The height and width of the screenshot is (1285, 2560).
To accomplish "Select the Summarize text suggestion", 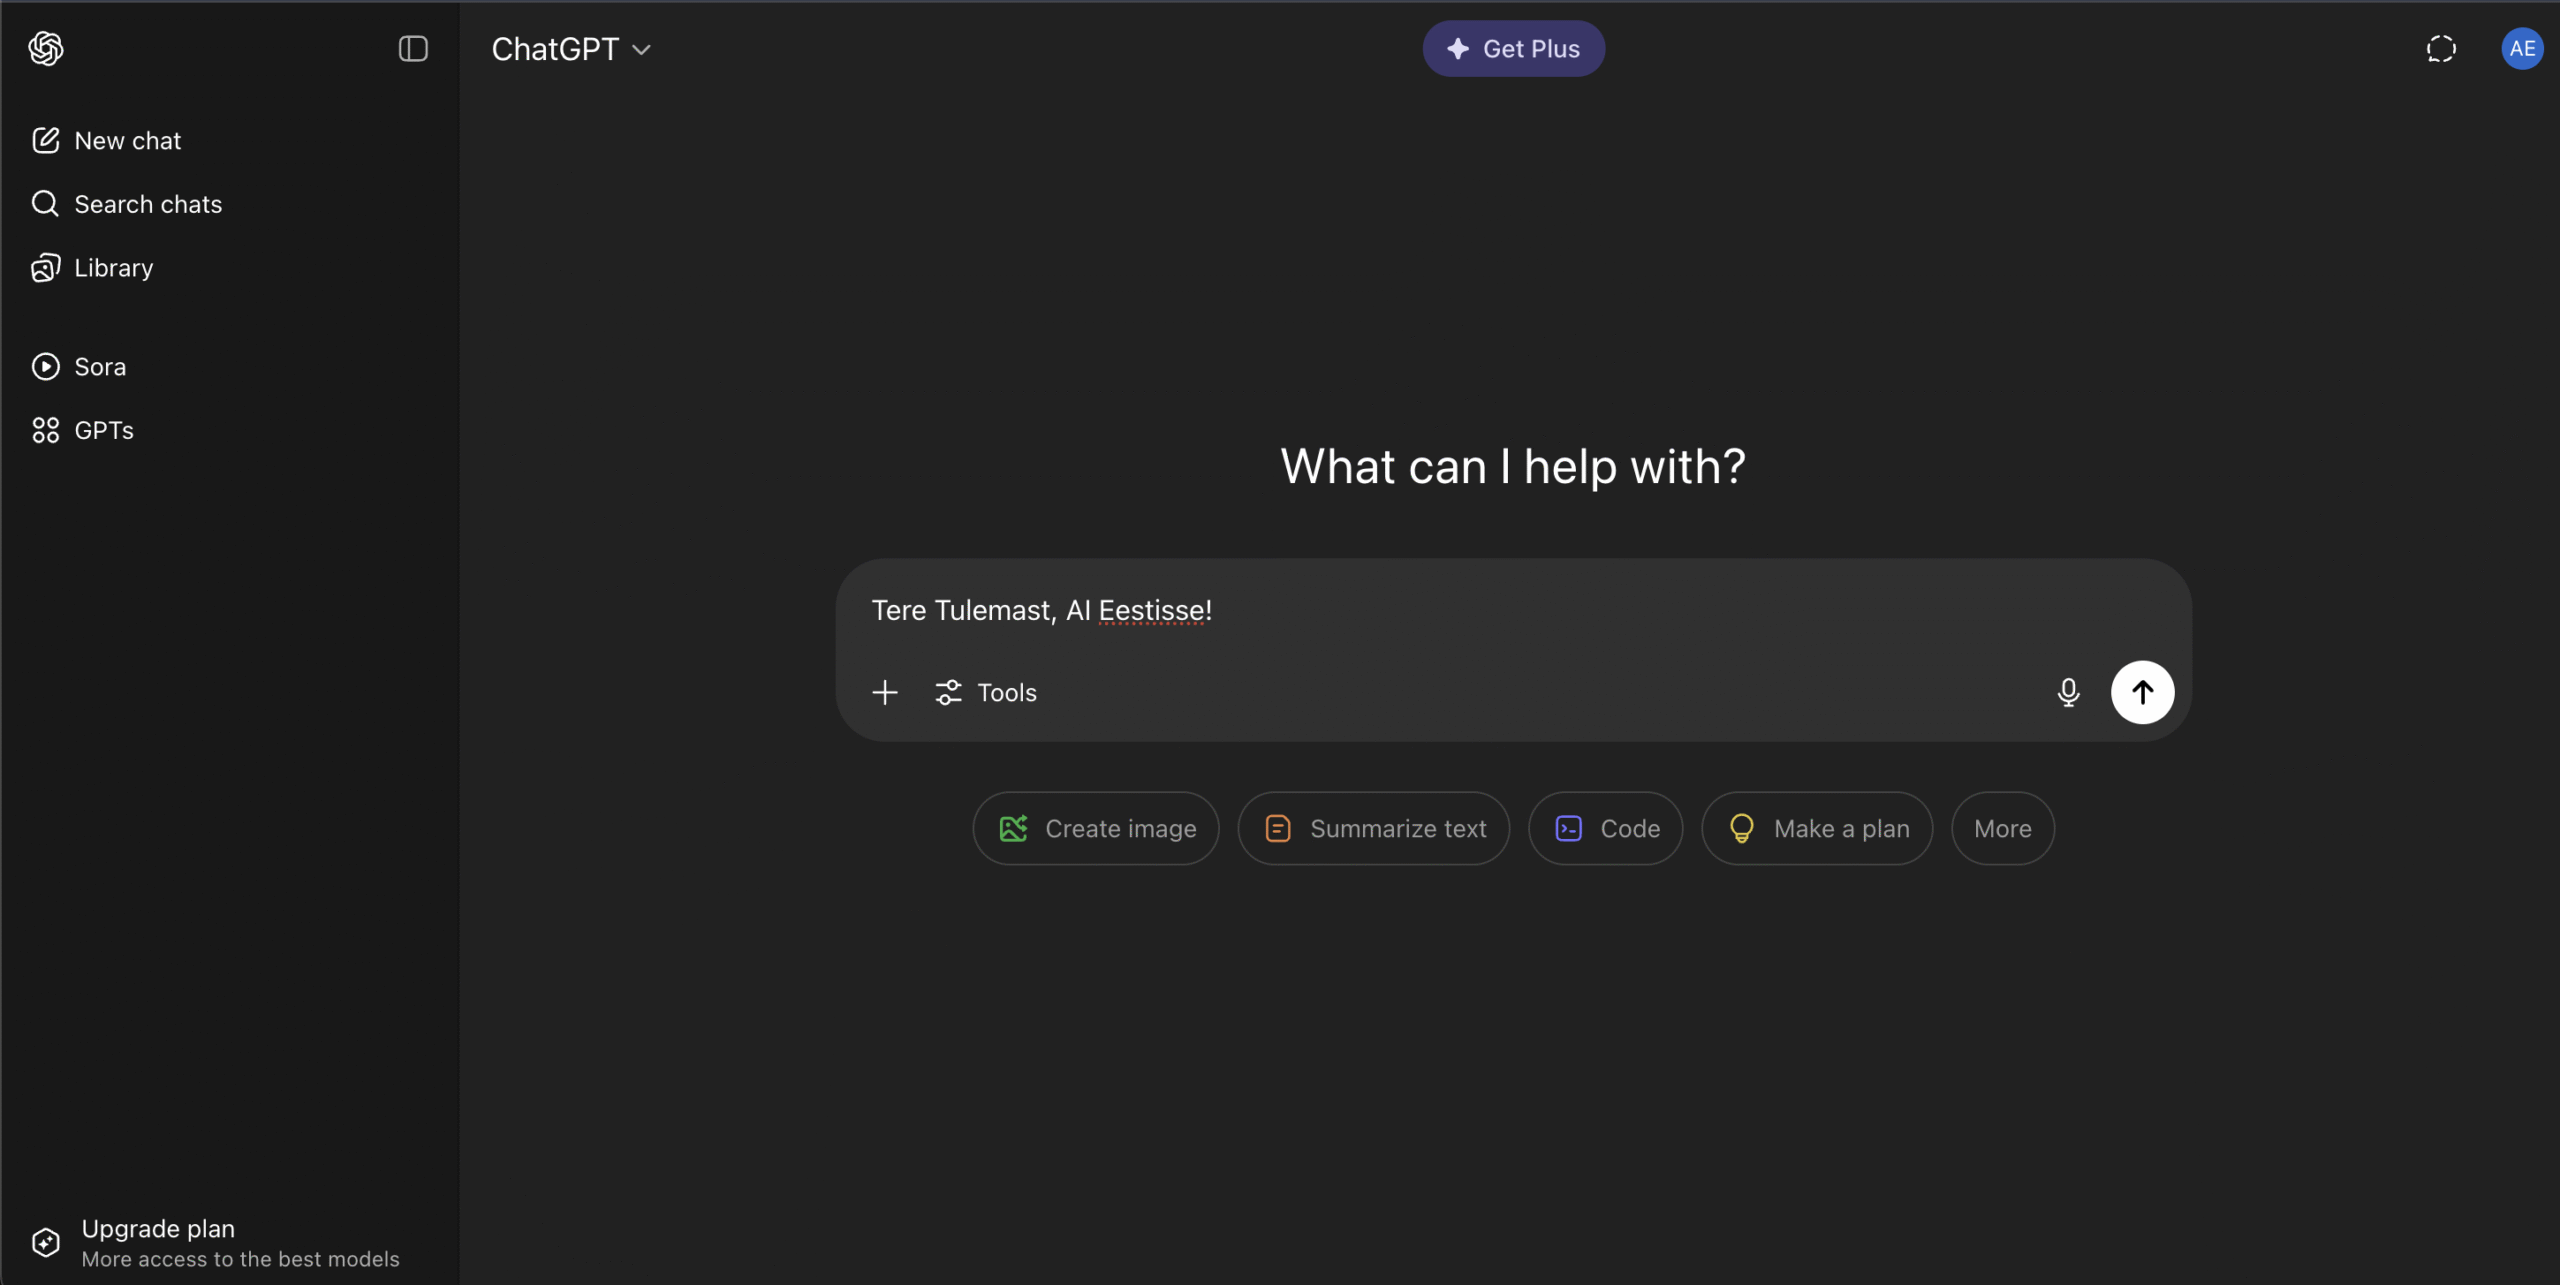I will point(1374,829).
